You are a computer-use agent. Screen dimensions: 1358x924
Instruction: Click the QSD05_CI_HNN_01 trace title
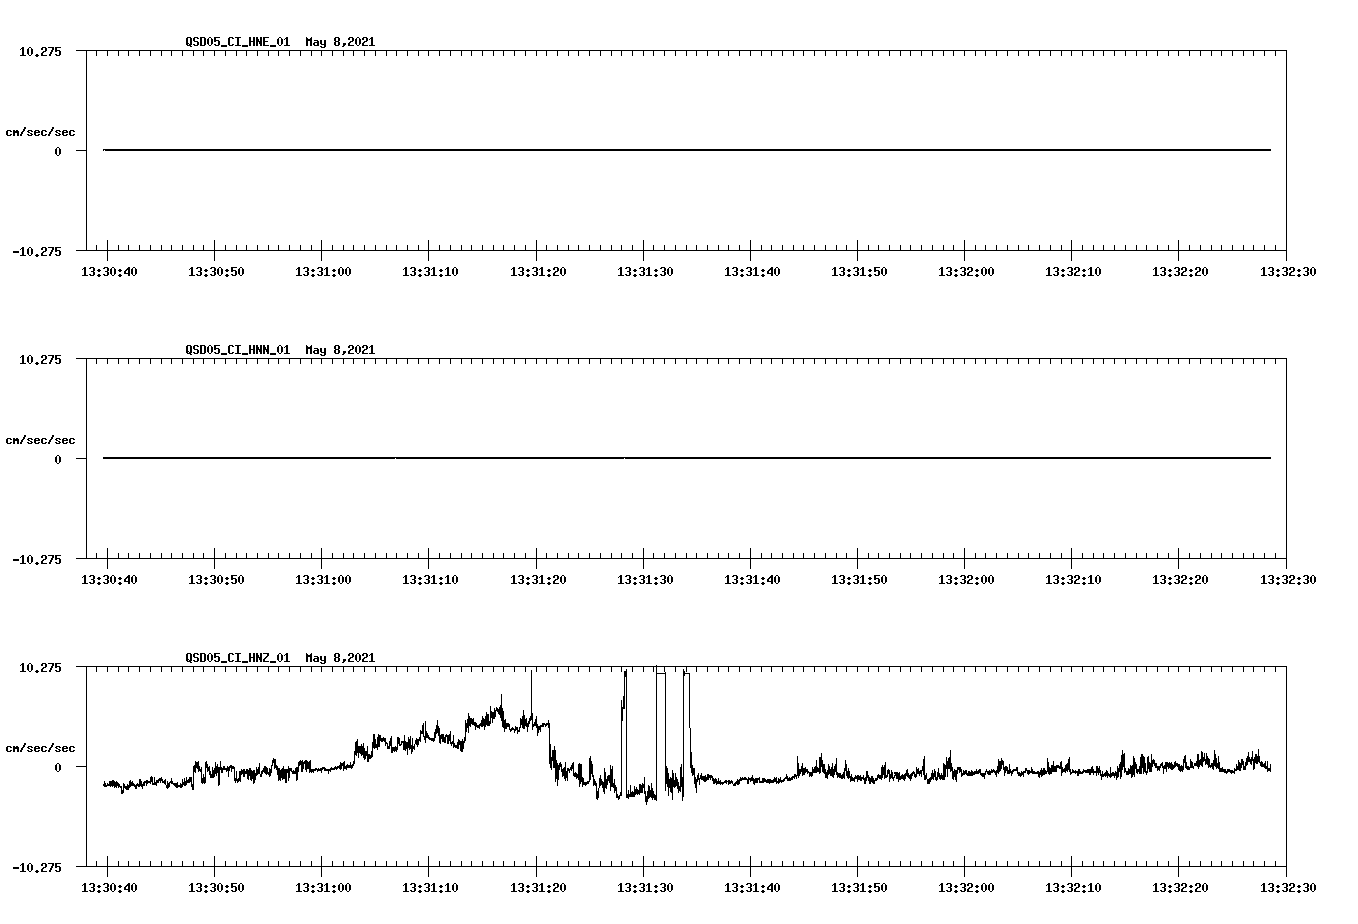[x=236, y=349]
